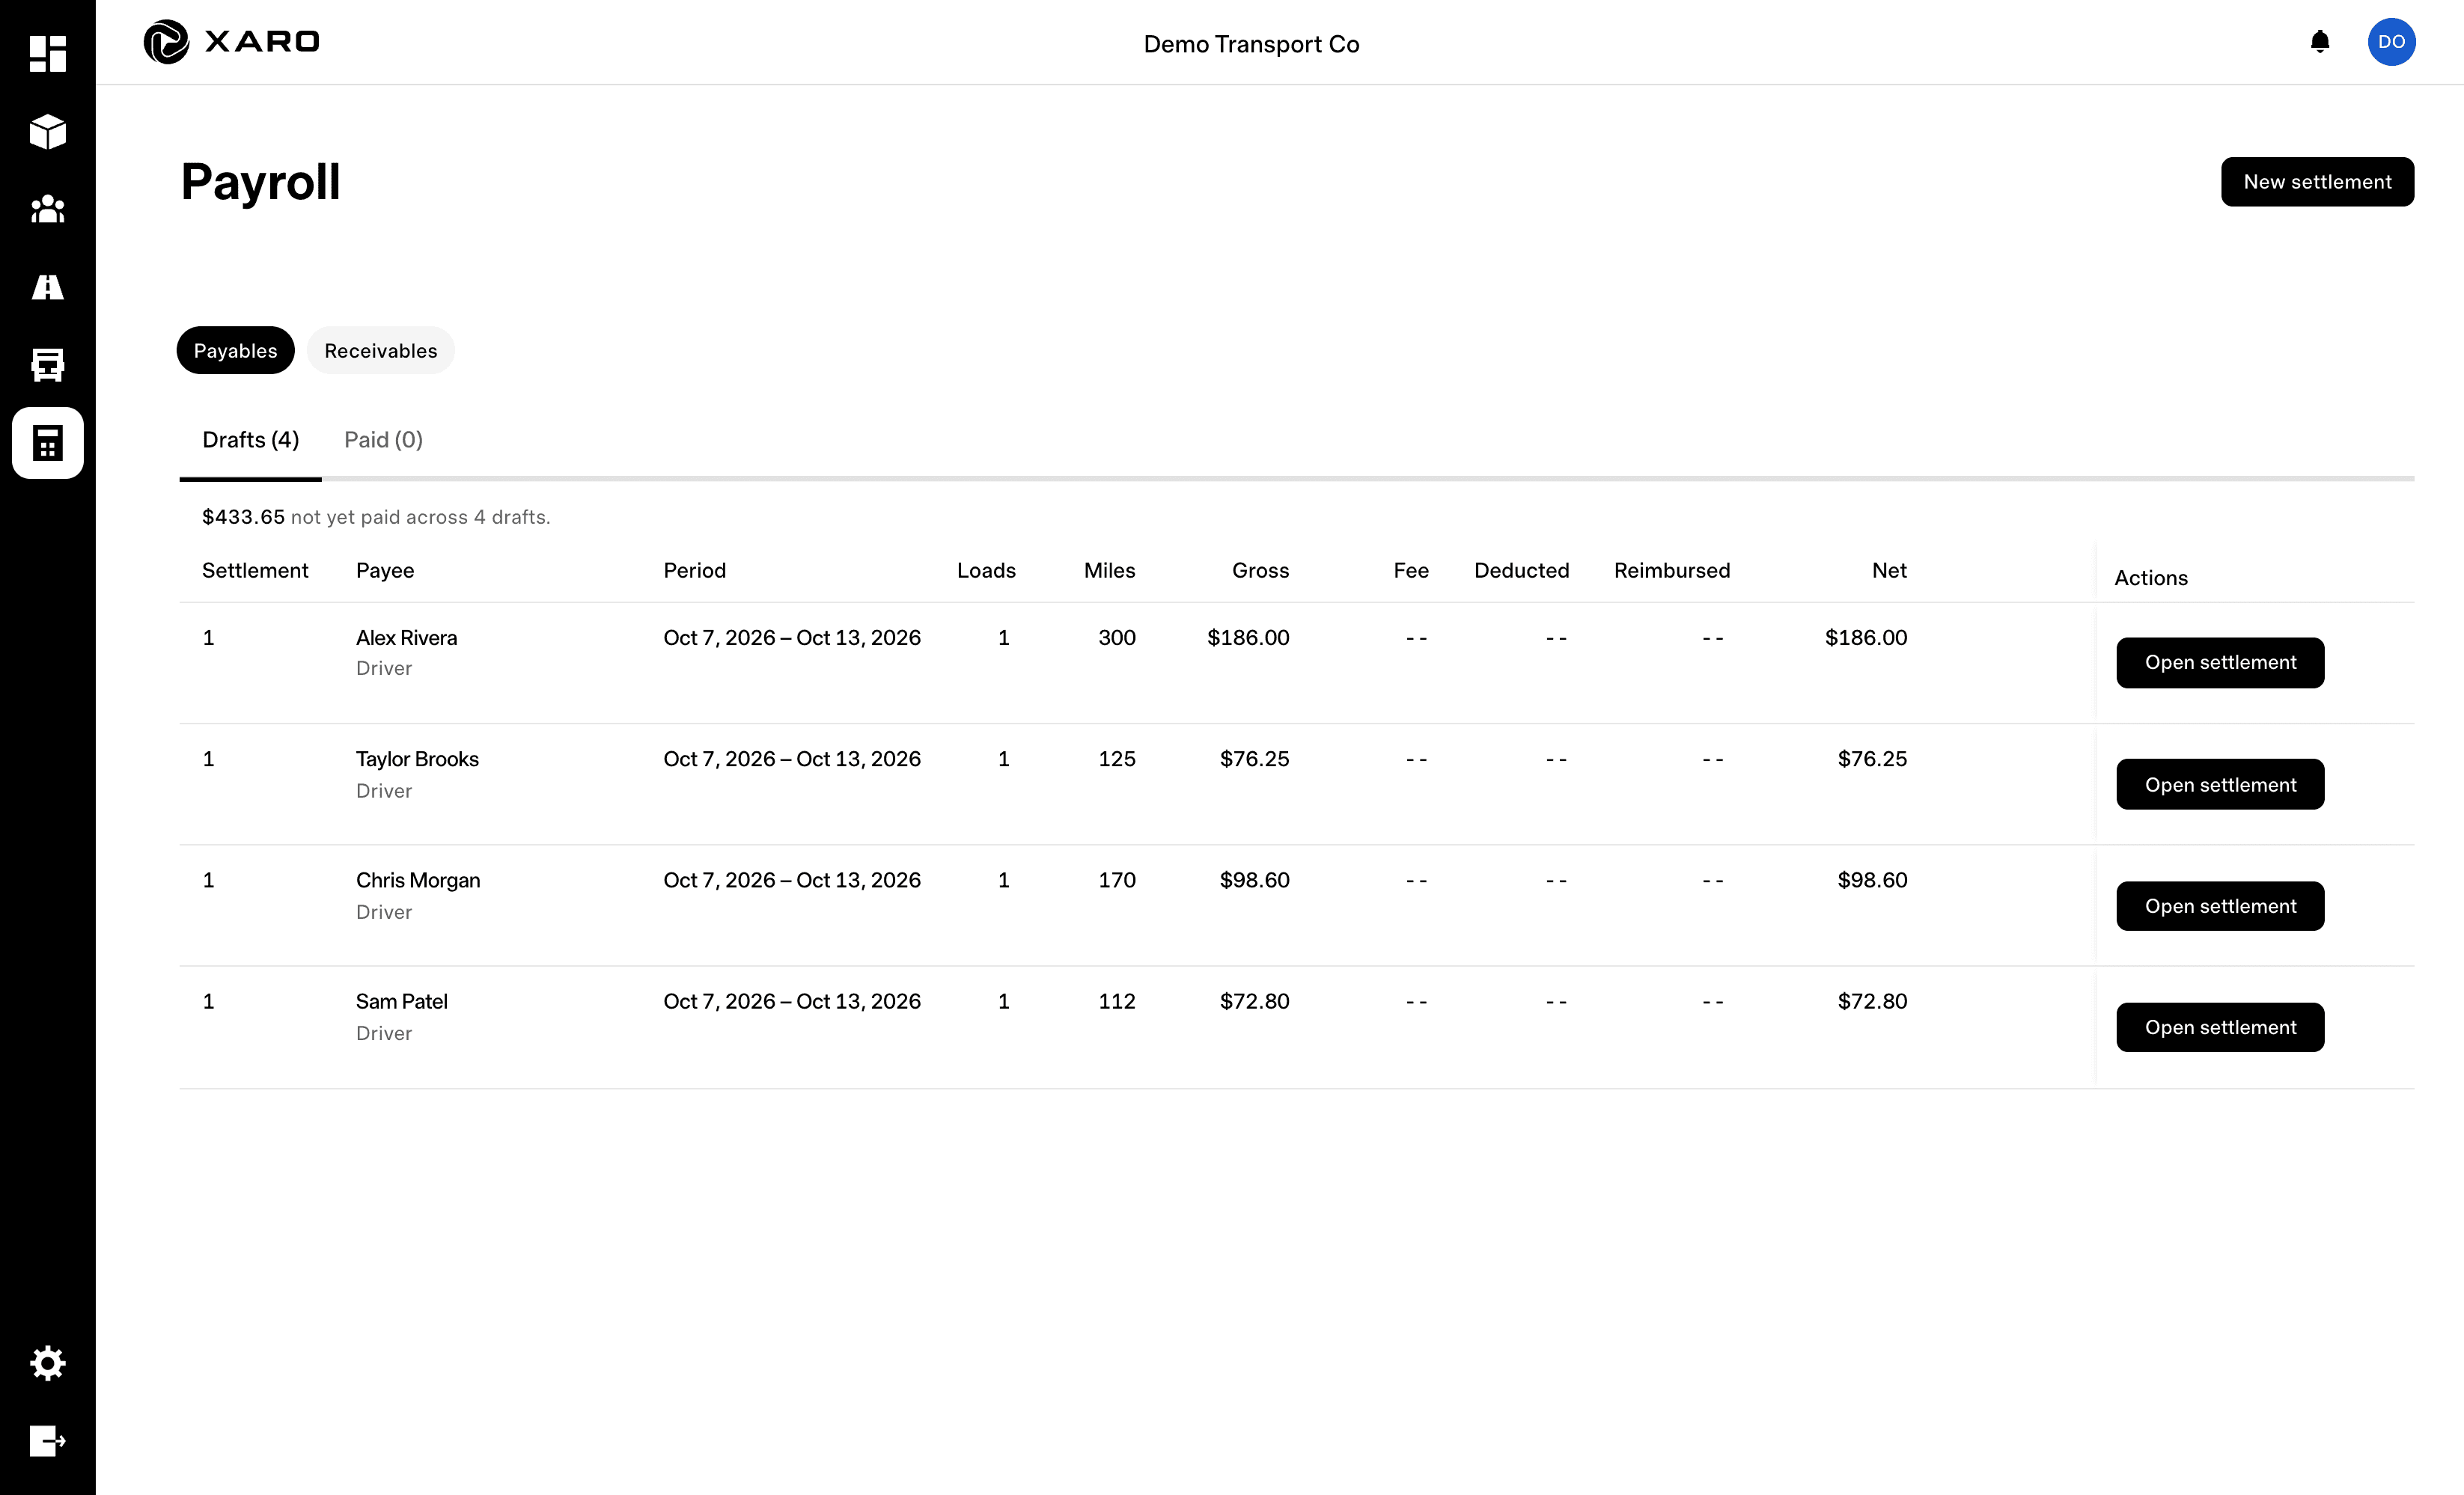Open the truck front icon in sidebar
This screenshot has height=1495, width=2464.
pyautogui.click(x=47, y=365)
